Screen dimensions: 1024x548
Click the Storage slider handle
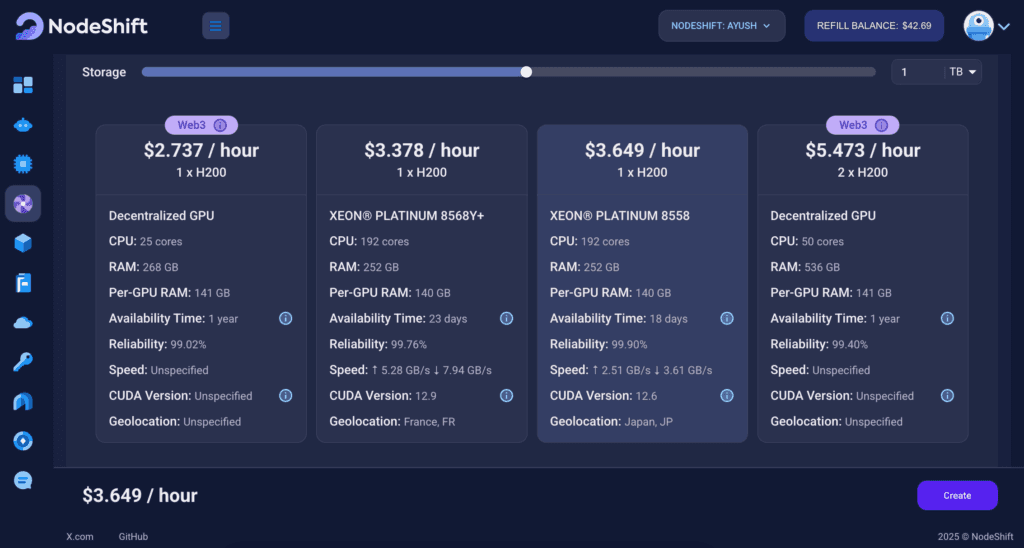point(526,72)
